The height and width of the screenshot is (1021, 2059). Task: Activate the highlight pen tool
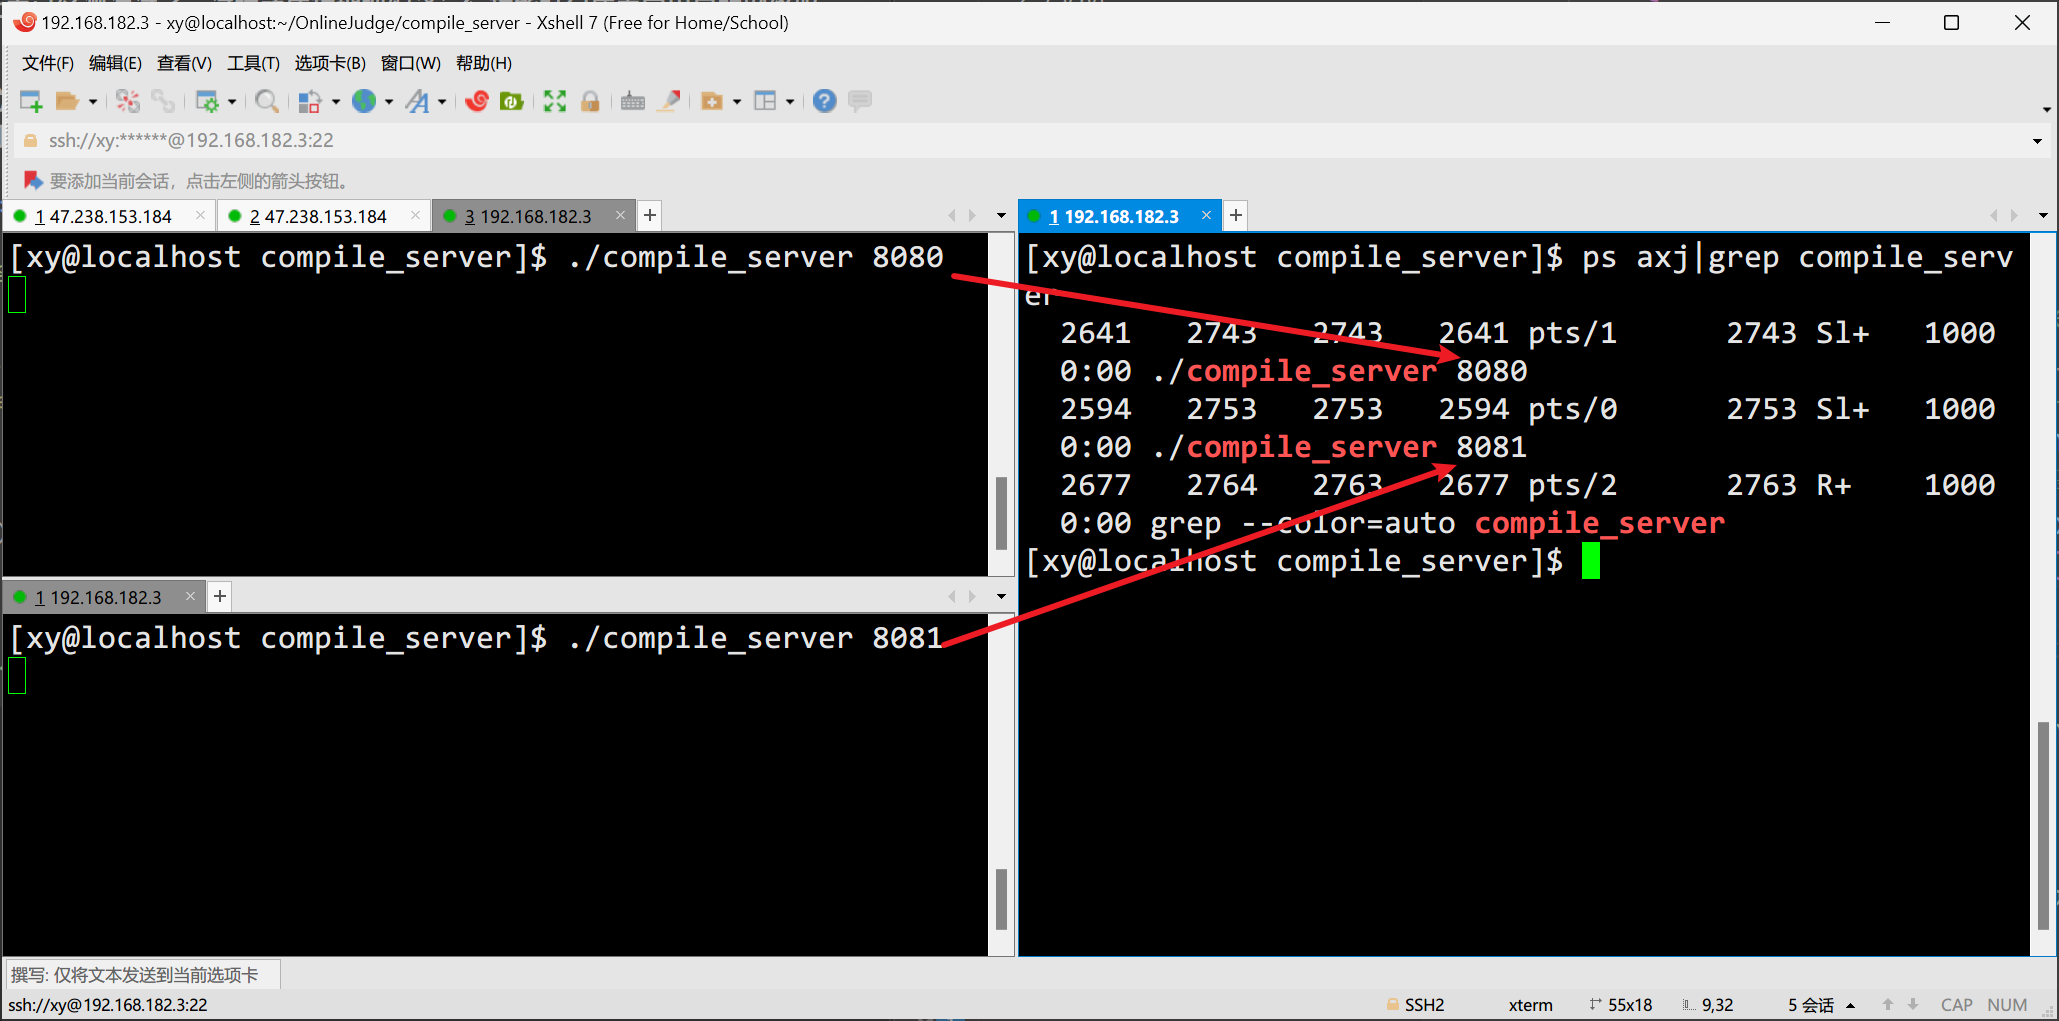coord(669,100)
